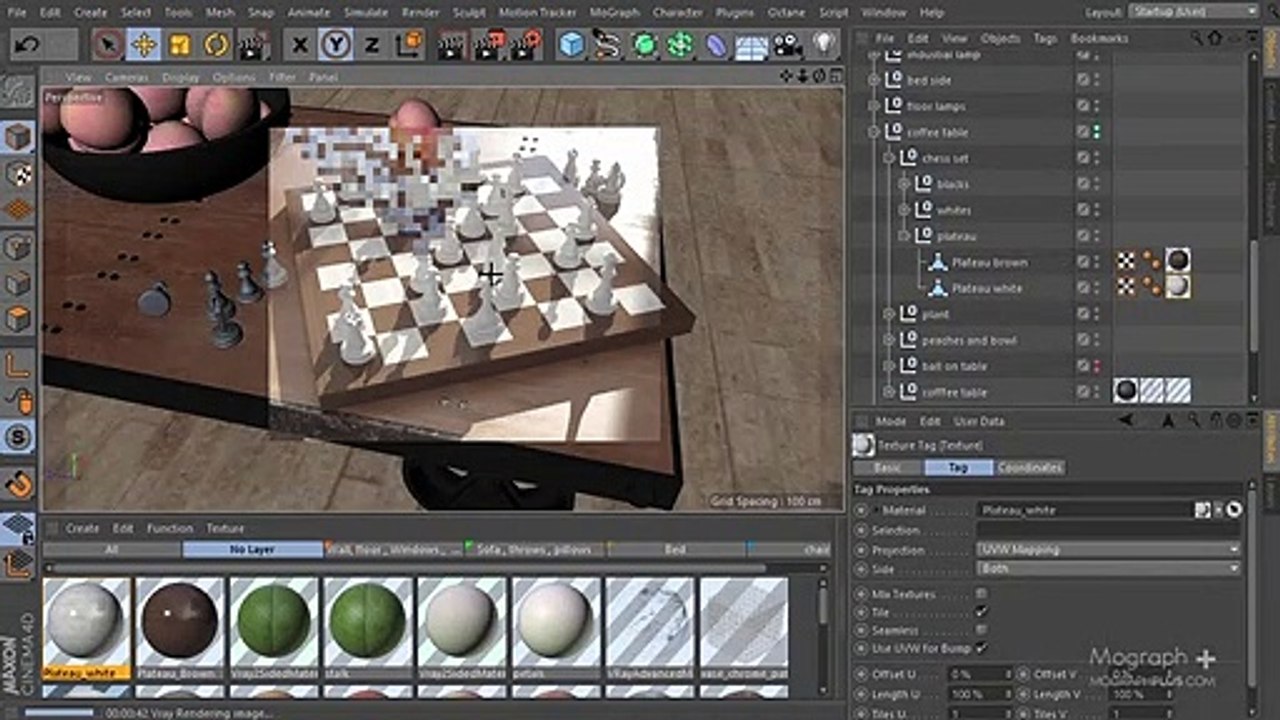
Task: Add a Camera object
Action: (x=788, y=45)
